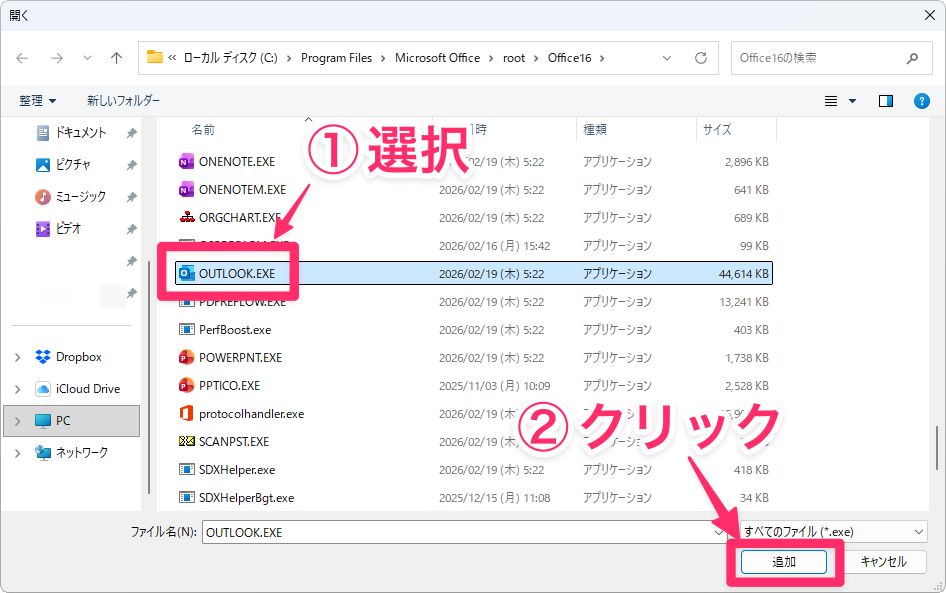Click the 追加 button
This screenshot has width=946, height=593.
pos(784,562)
